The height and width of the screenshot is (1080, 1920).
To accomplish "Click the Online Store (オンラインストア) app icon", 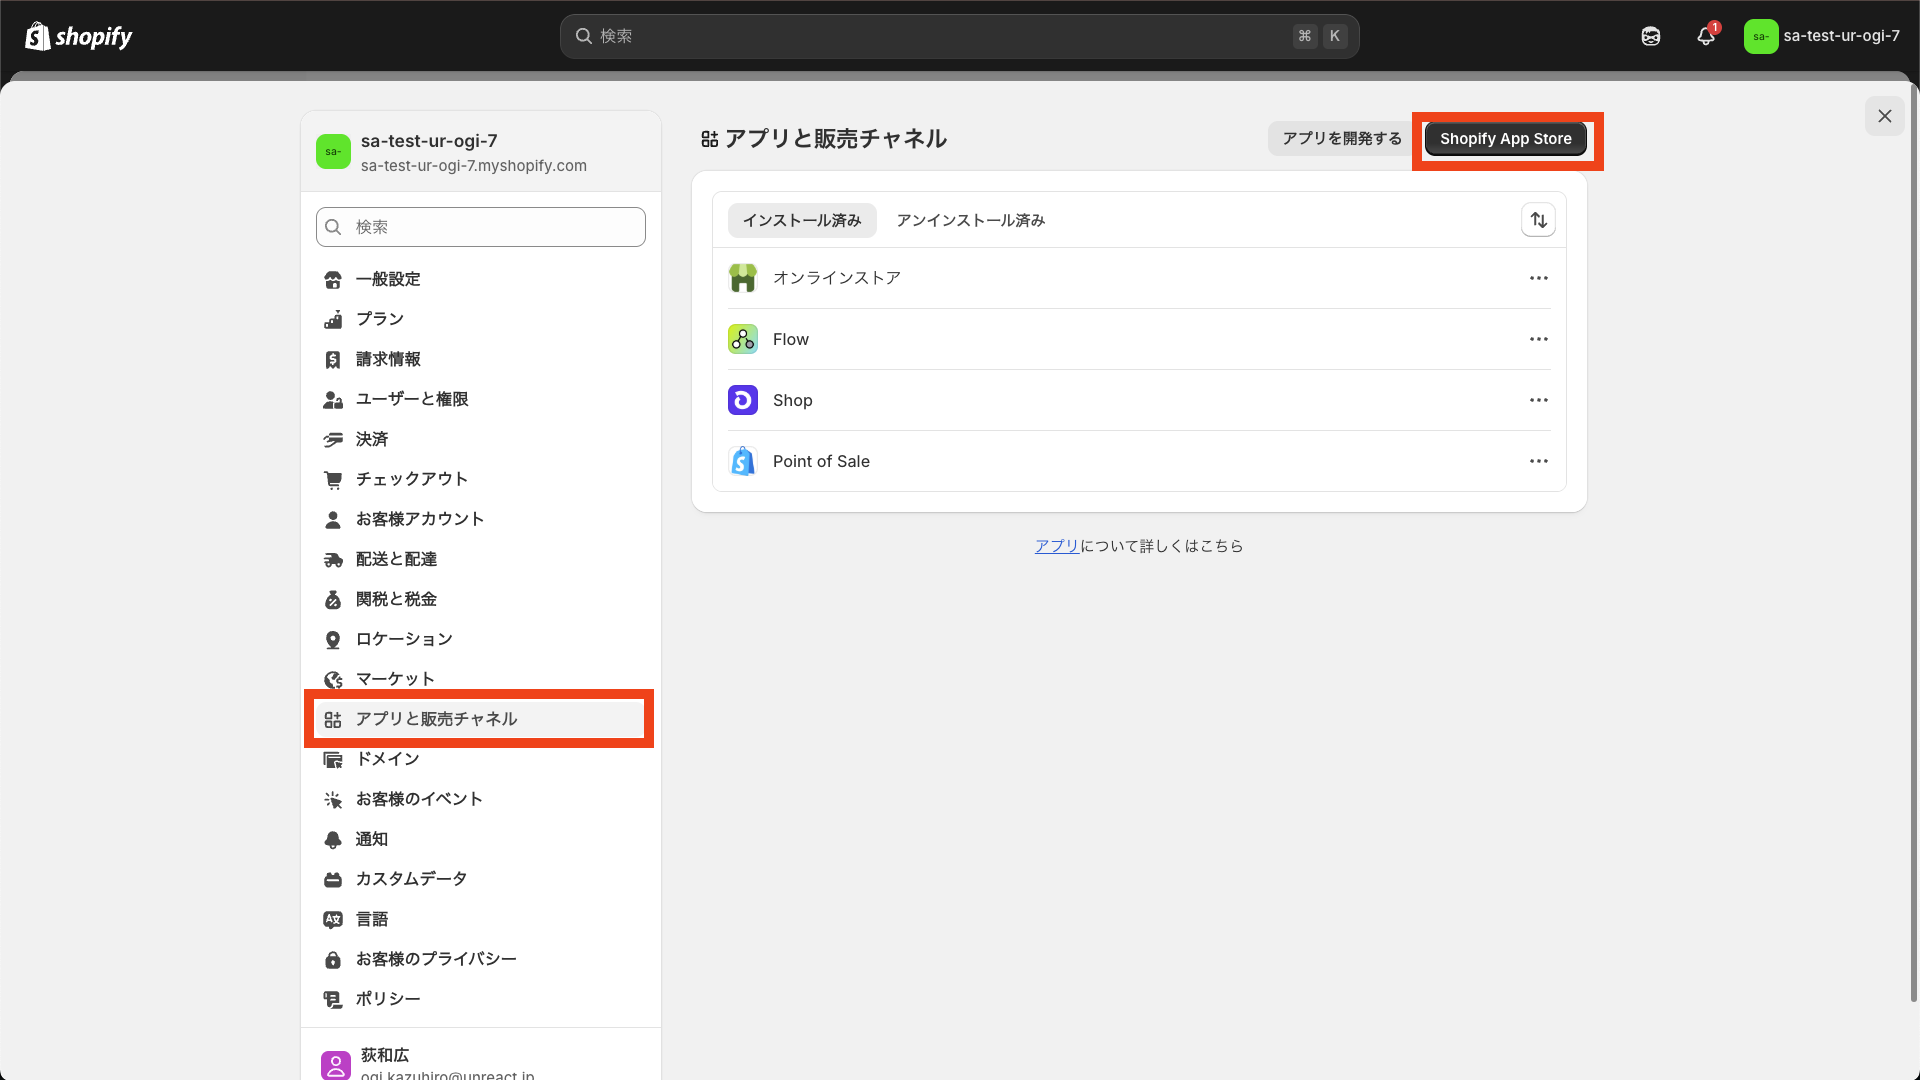I will click(742, 278).
